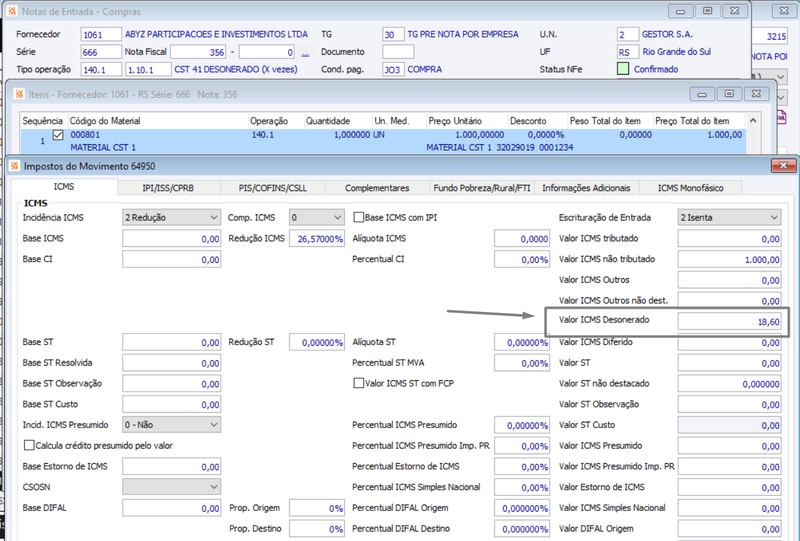Click the green Status NFe indicator
The width and height of the screenshot is (800, 541).
pos(623,69)
